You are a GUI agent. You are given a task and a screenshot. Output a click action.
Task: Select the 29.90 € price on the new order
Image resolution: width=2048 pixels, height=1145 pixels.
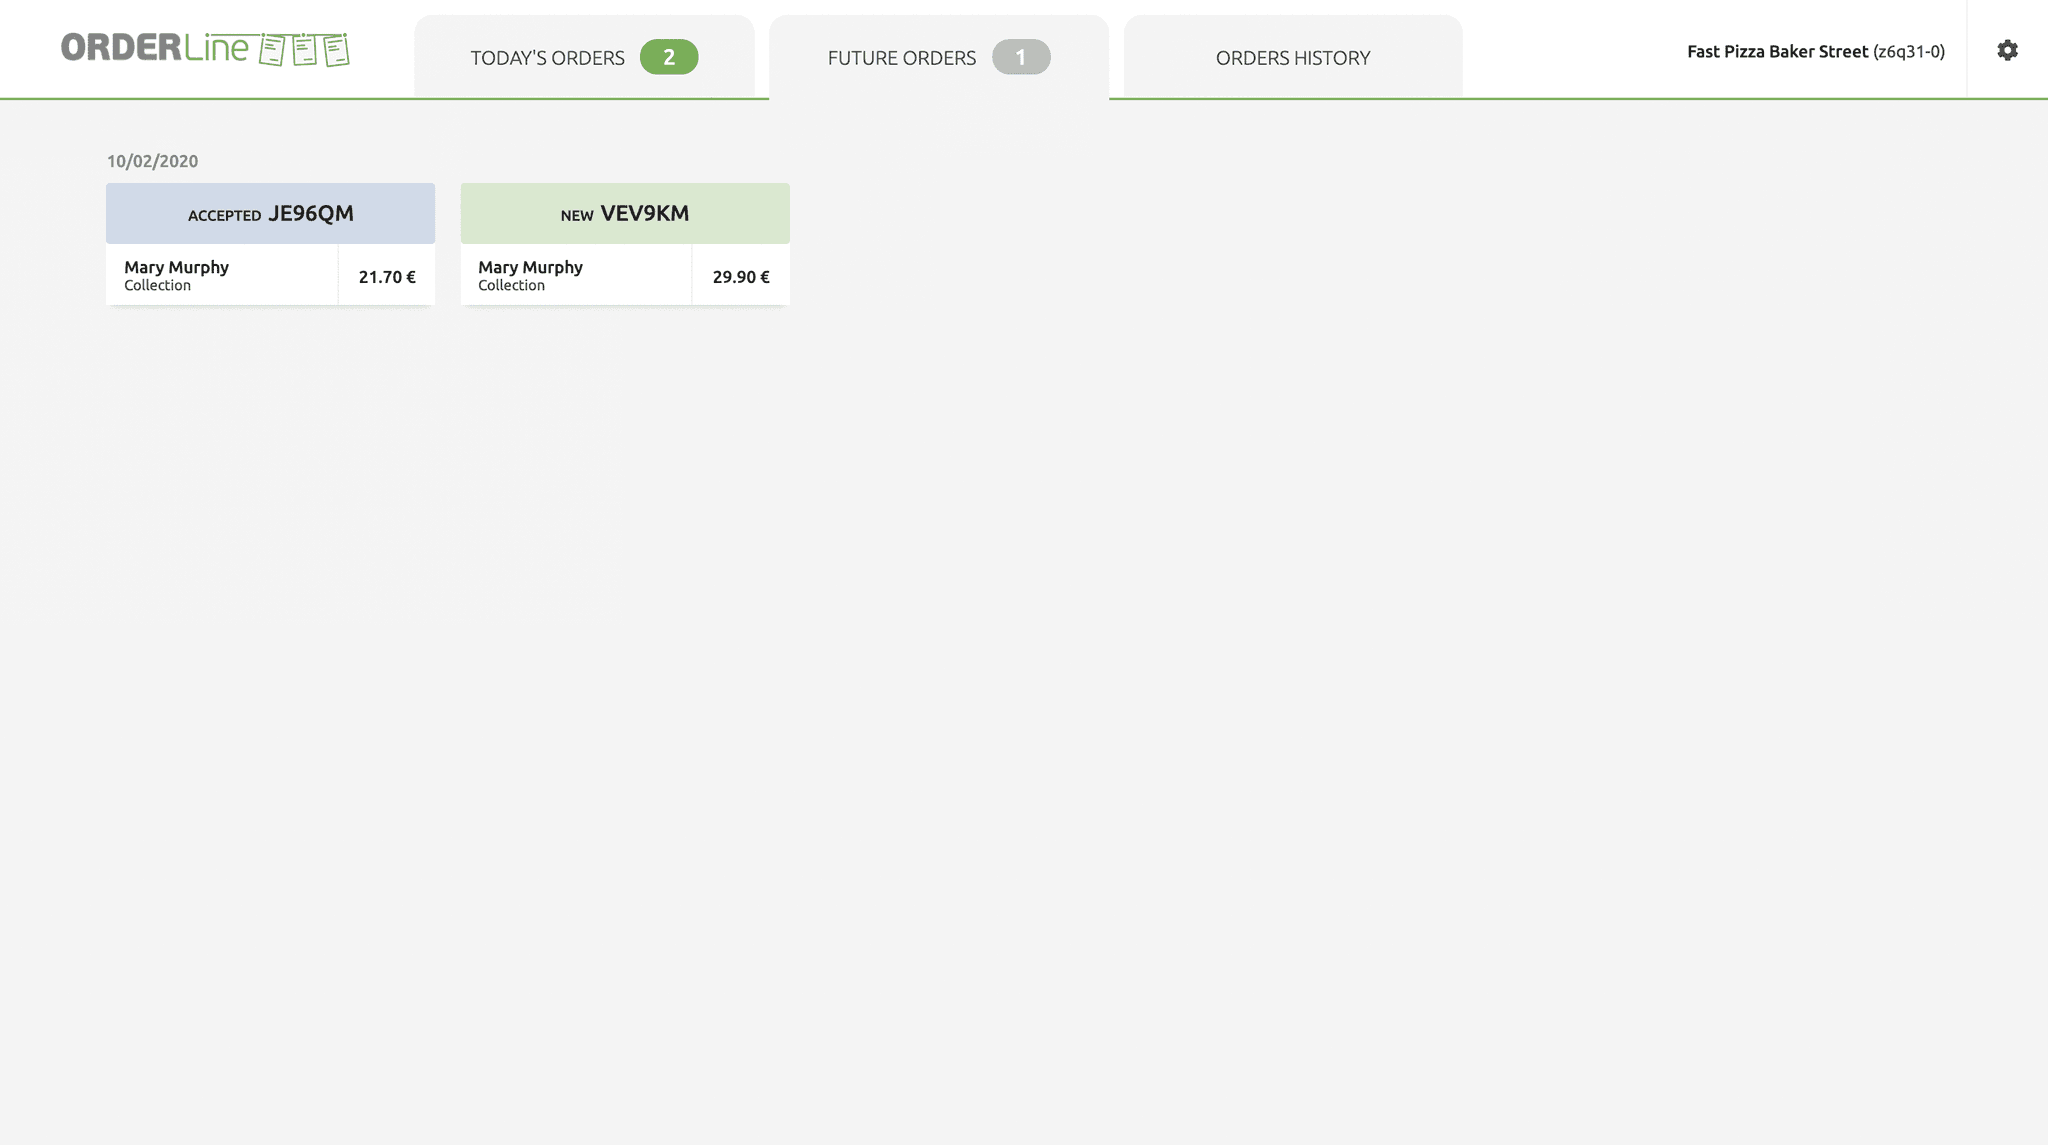click(x=740, y=277)
